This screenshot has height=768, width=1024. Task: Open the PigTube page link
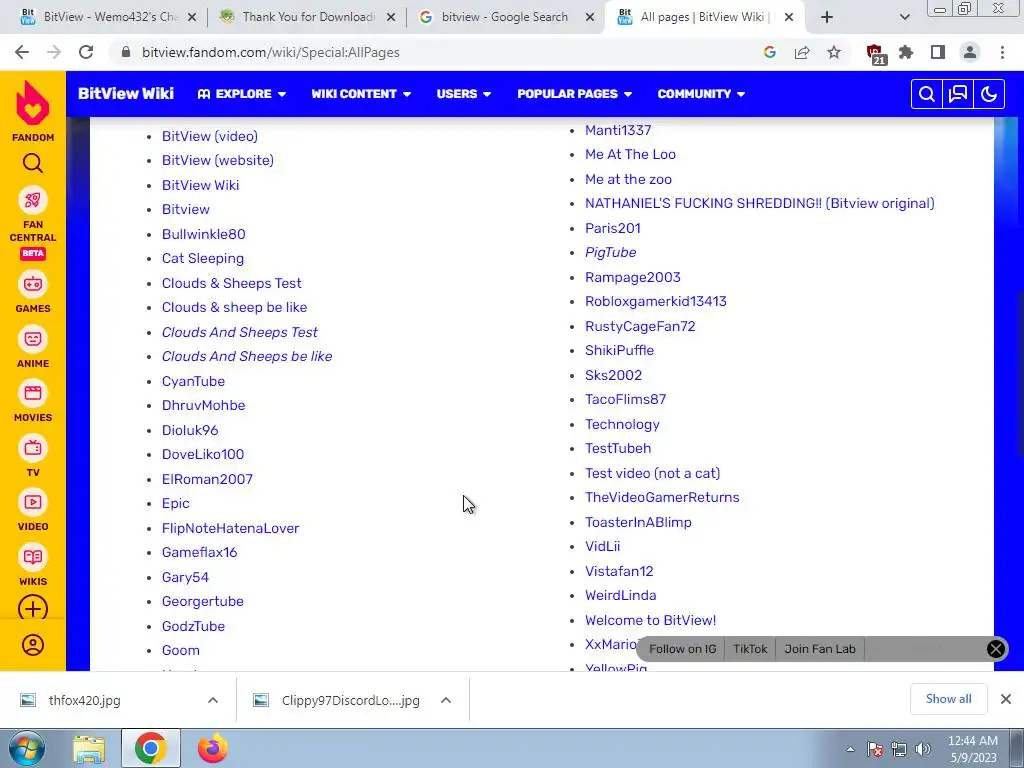[x=611, y=253]
